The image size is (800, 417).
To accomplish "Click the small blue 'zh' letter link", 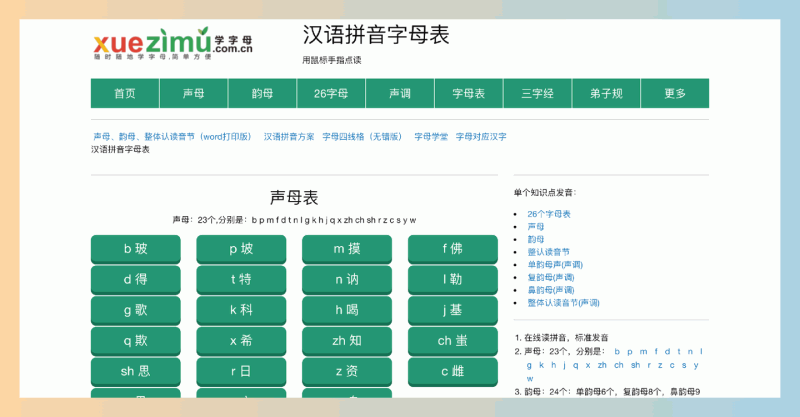I will (x=603, y=365).
